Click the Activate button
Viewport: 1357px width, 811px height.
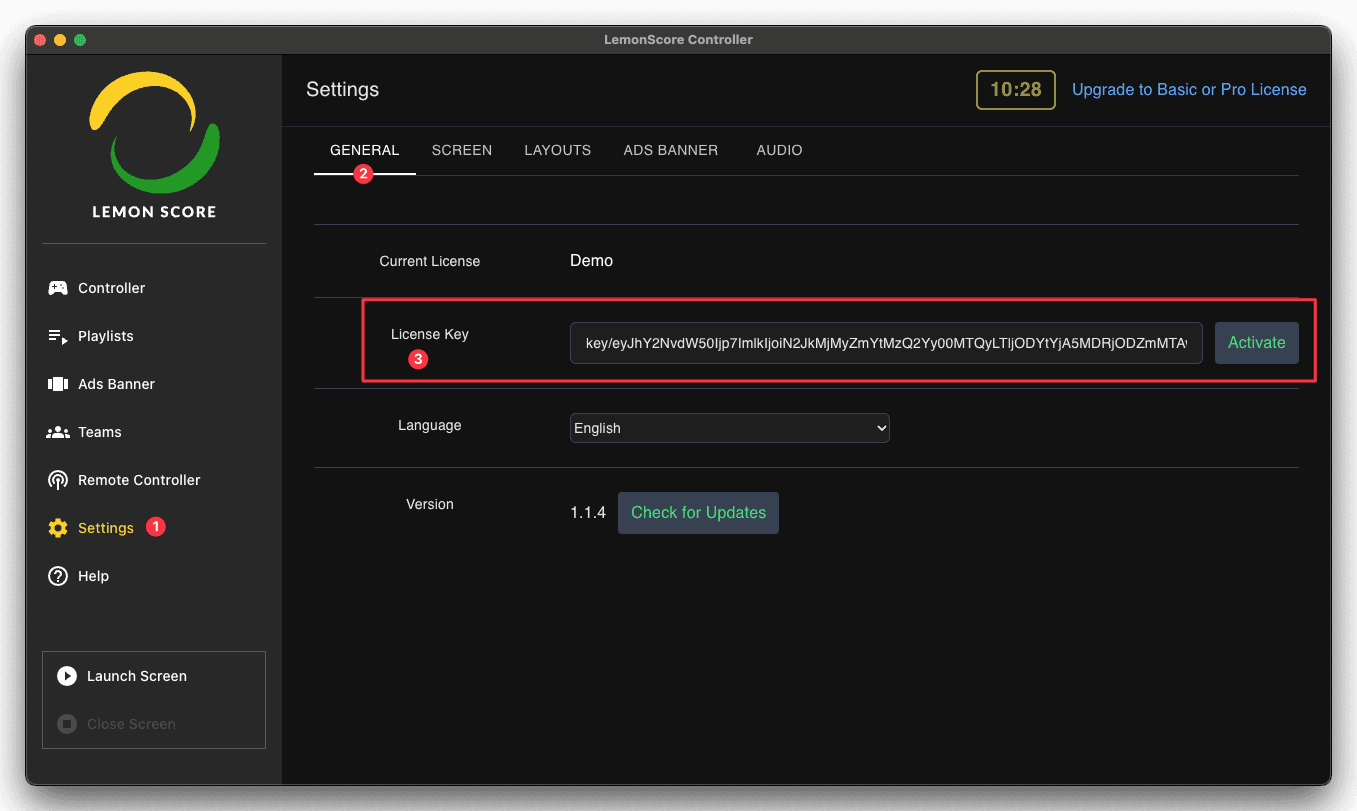pyautogui.click(x=1256, y=343)
